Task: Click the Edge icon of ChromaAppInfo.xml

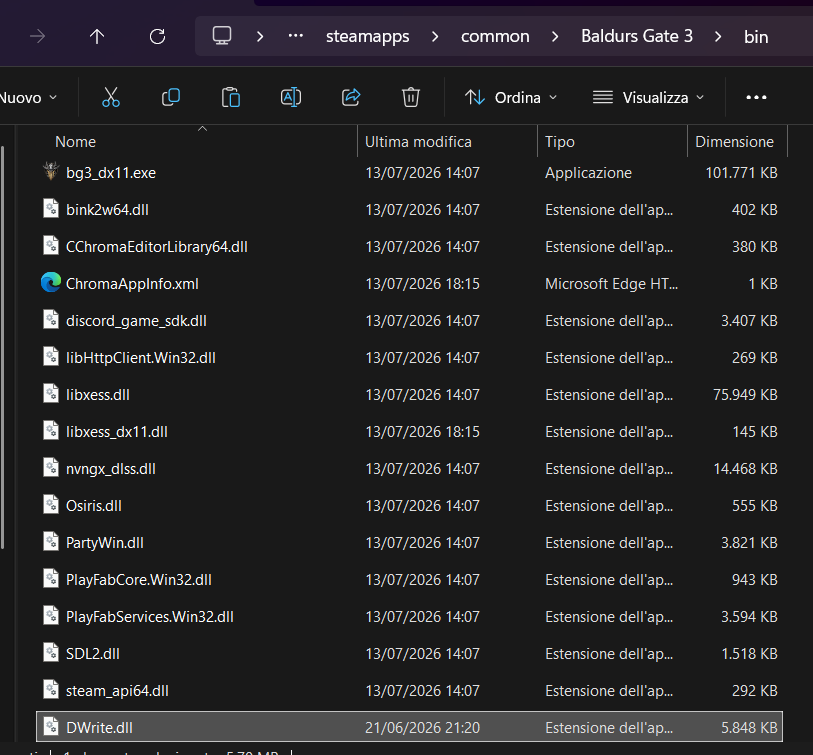Action: [x=51, y=283]
